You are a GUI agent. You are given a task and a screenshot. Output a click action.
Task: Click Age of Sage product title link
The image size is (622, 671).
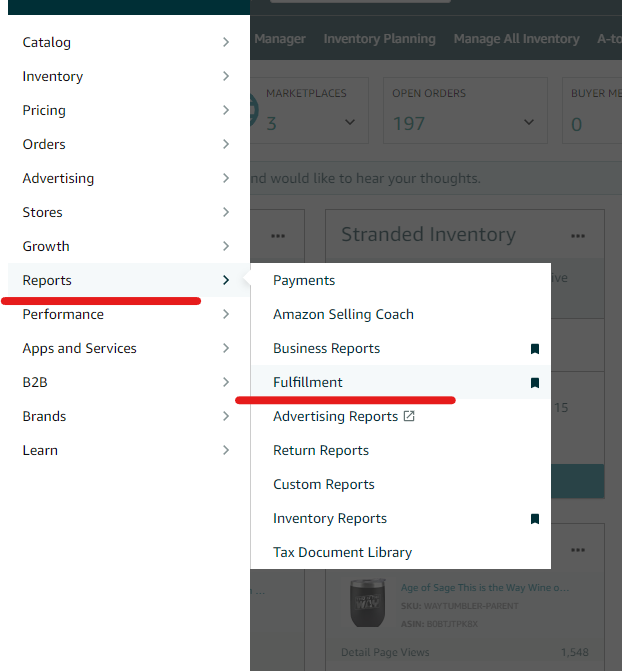click(483, 588)
